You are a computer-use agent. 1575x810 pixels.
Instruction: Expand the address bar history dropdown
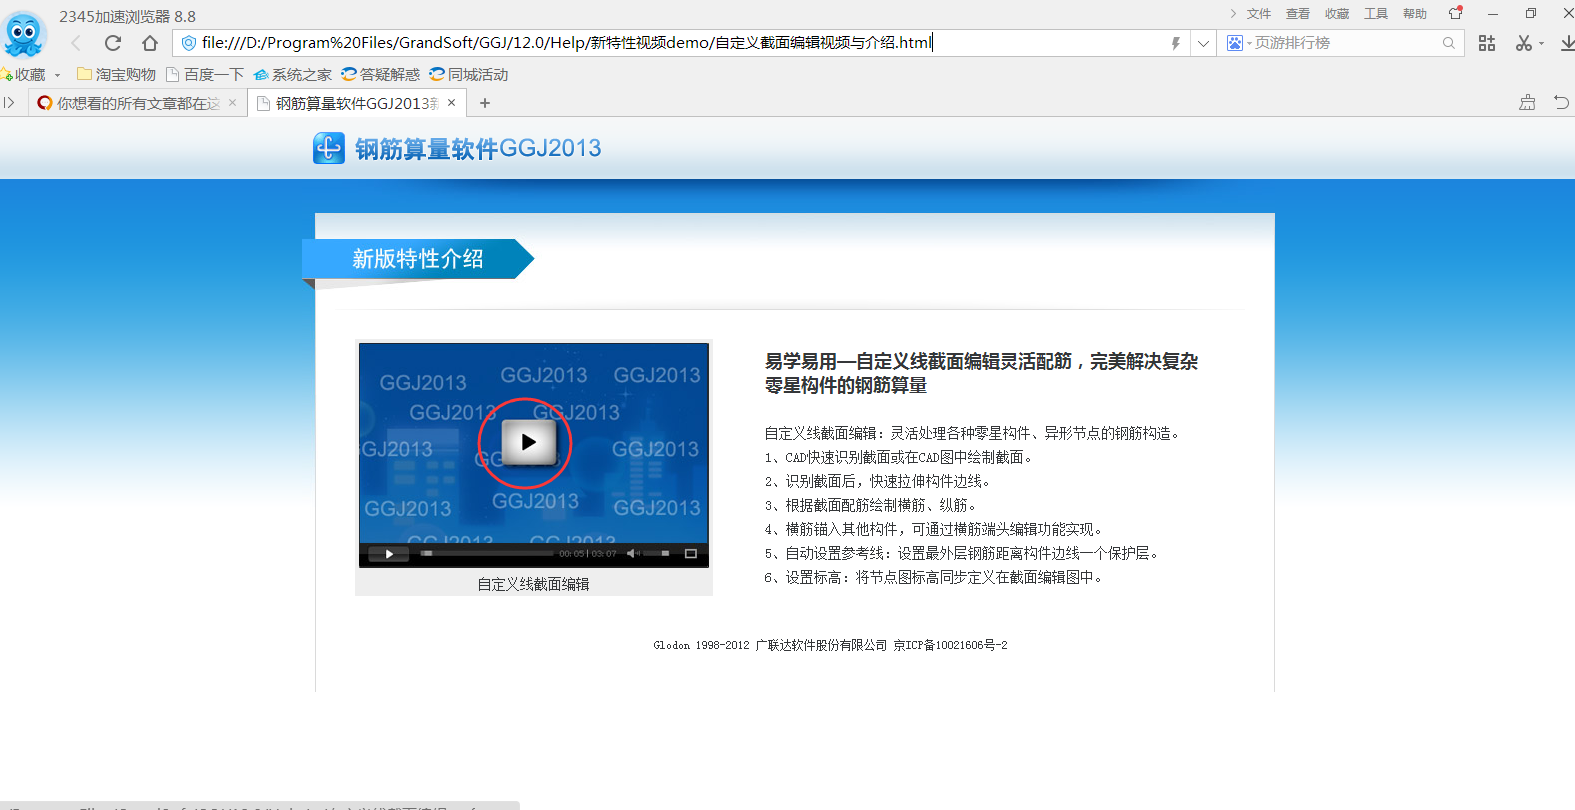[1203, 43]
